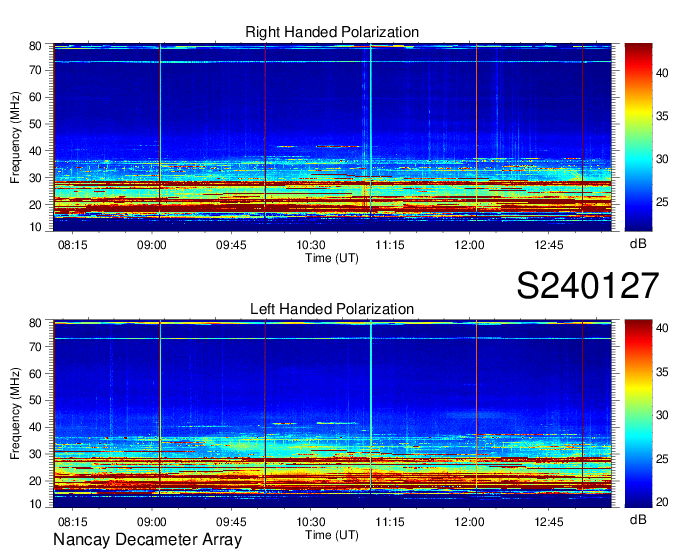This screenshot has width=680, height=552.
Task: Click the "Left Handed Polarization" plot title
Action: tap(332, 309)
